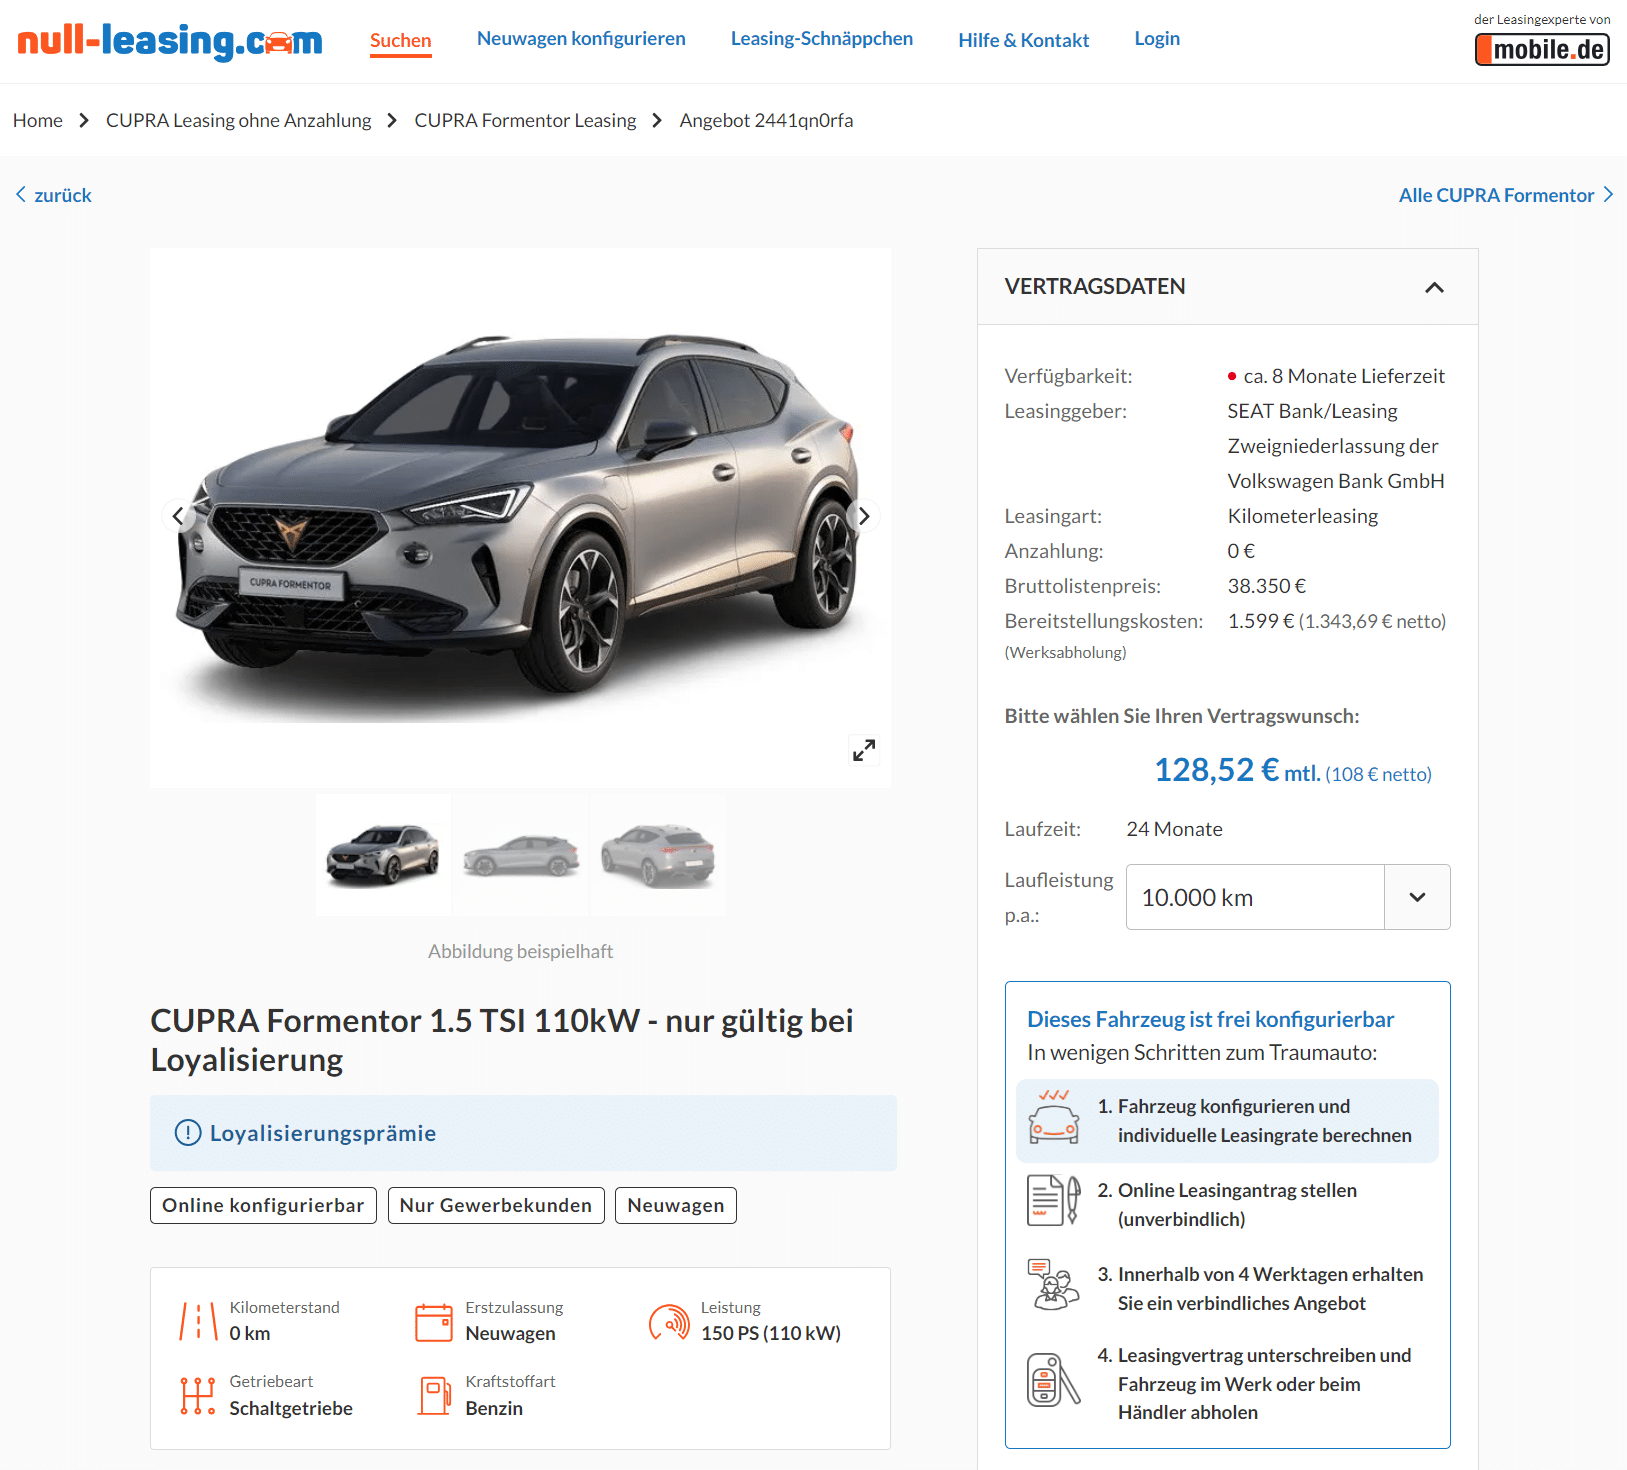Show next car image with right arrow
This screenshot has width=1627, height=1470.
(x=864, y=516)
